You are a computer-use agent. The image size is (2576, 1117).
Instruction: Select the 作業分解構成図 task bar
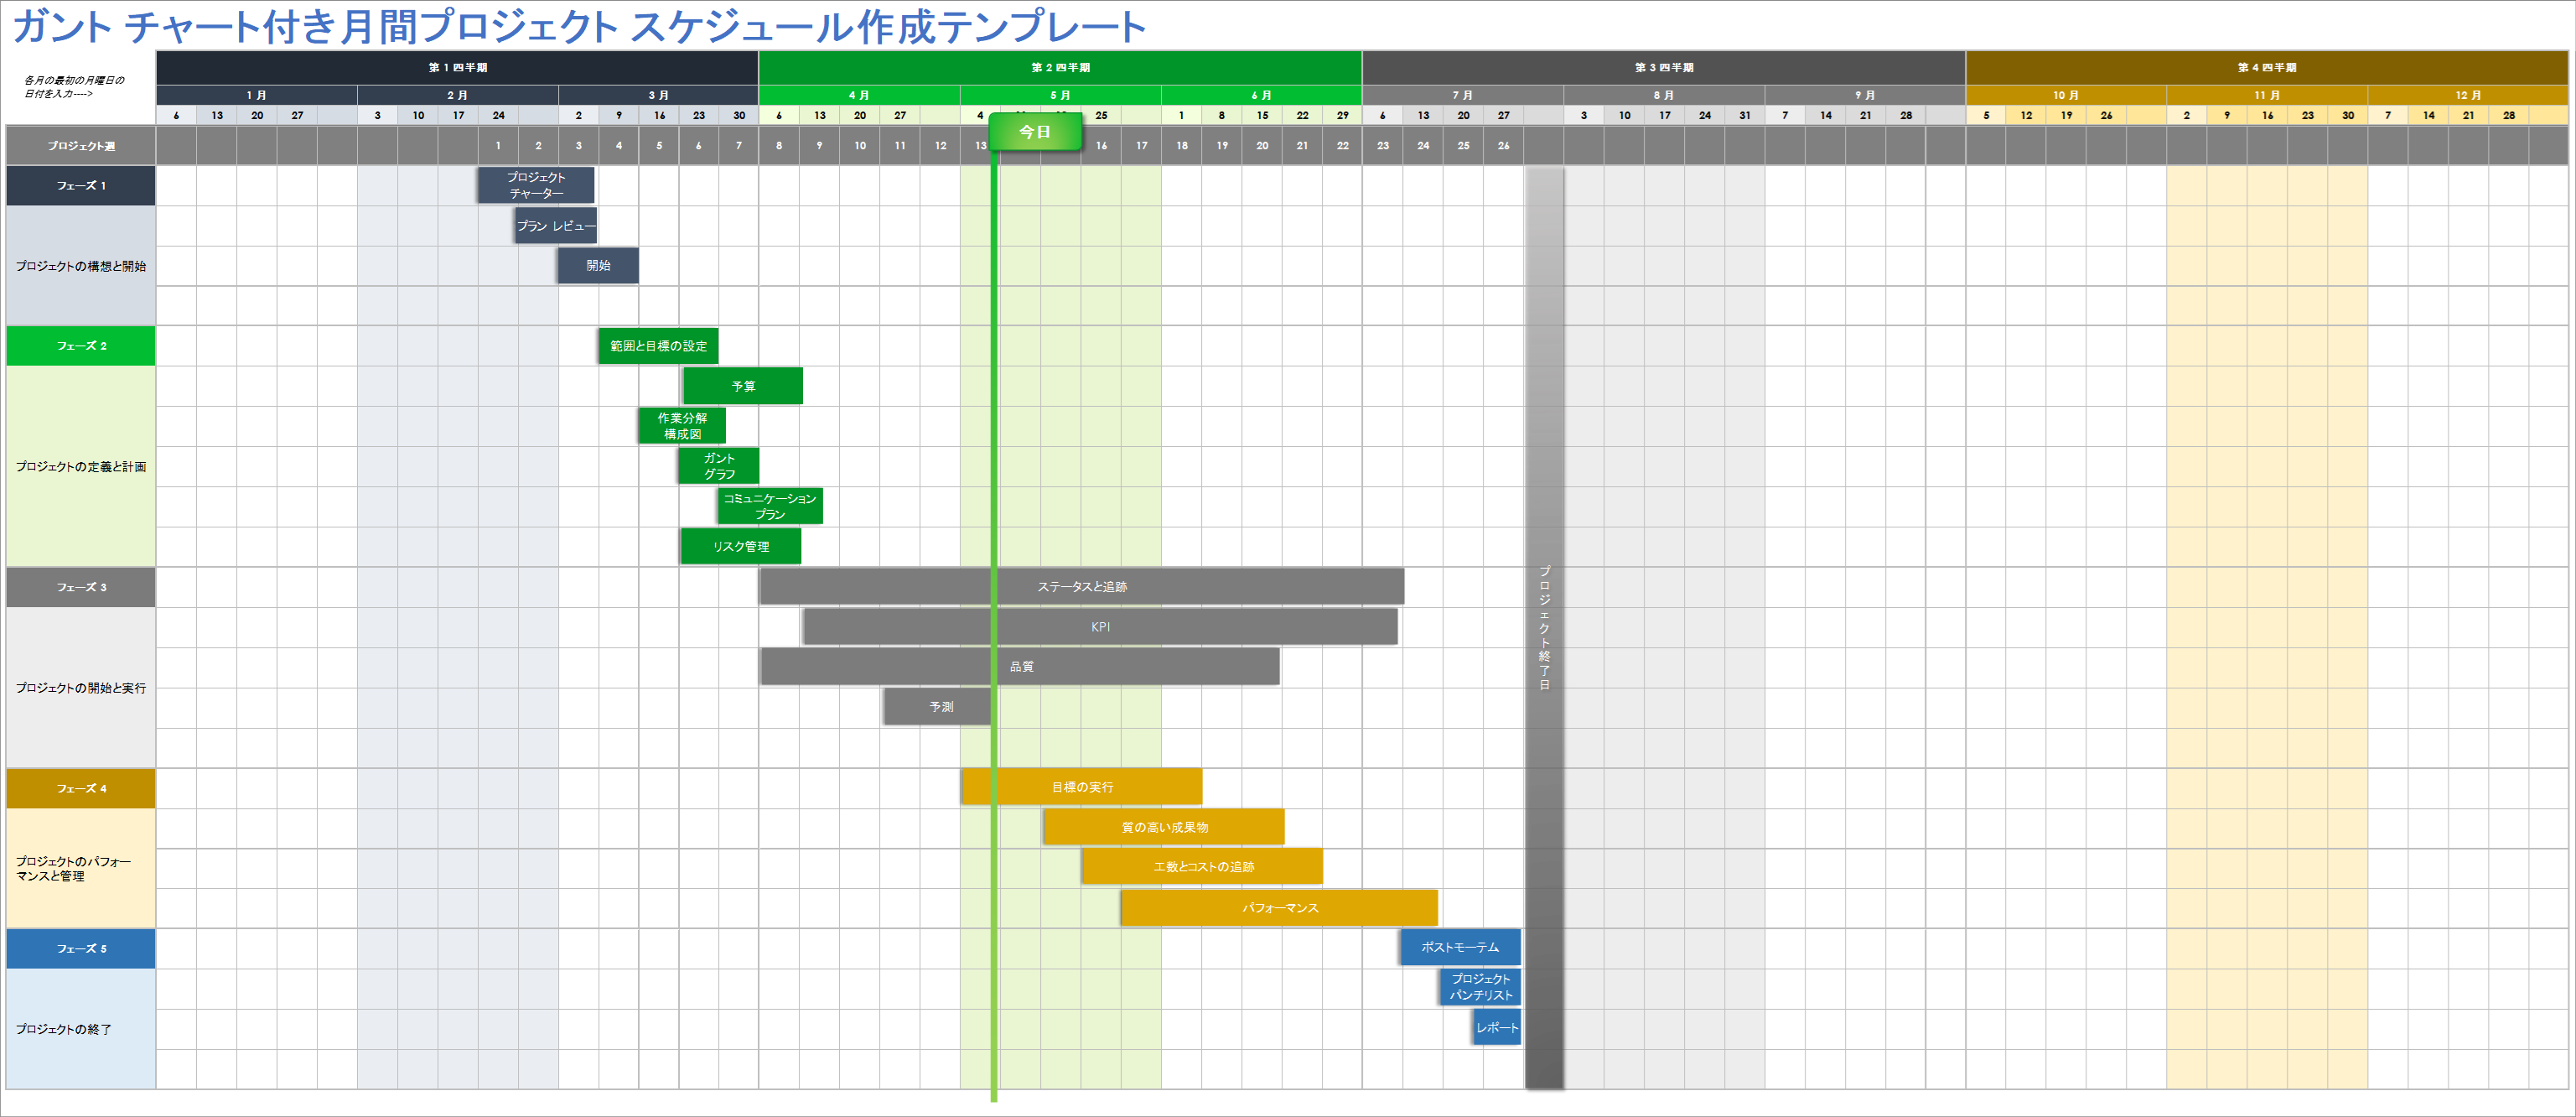point(682,426)
